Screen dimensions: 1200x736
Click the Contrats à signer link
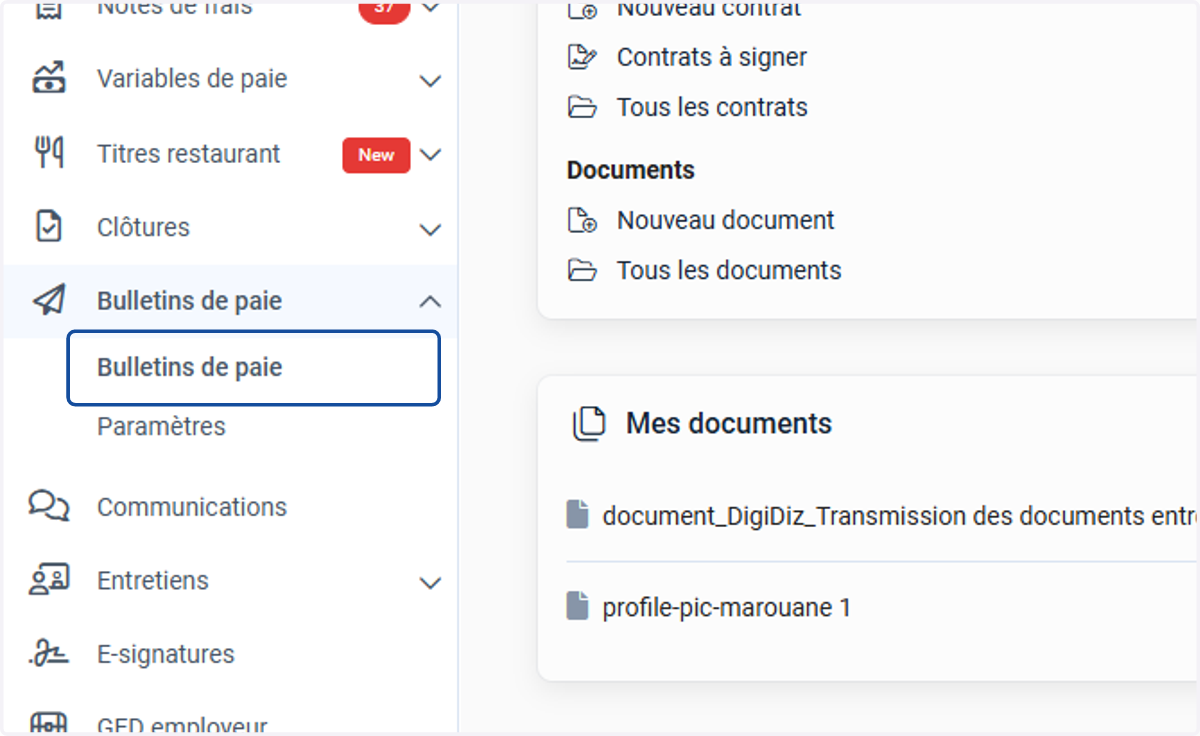(x=712, y=57)
